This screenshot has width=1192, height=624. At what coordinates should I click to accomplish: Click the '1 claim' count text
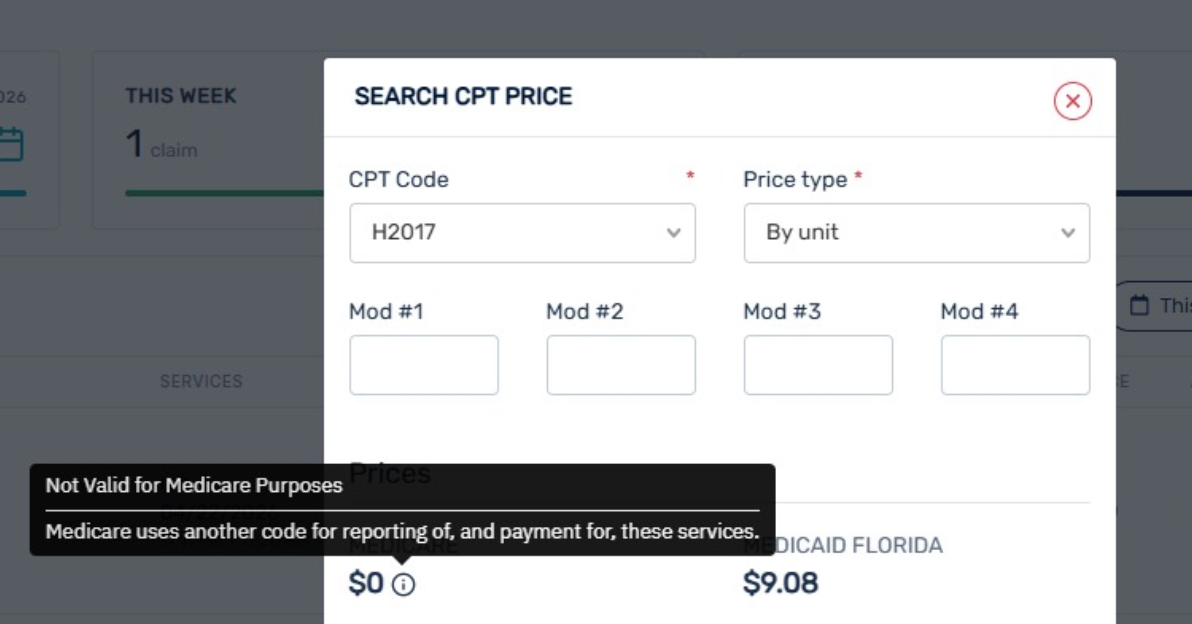point(162,147)
